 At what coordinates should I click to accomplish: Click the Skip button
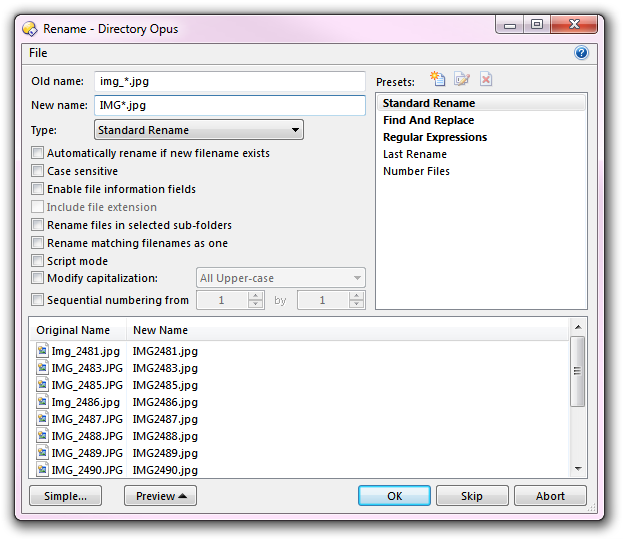coord(472,496)
